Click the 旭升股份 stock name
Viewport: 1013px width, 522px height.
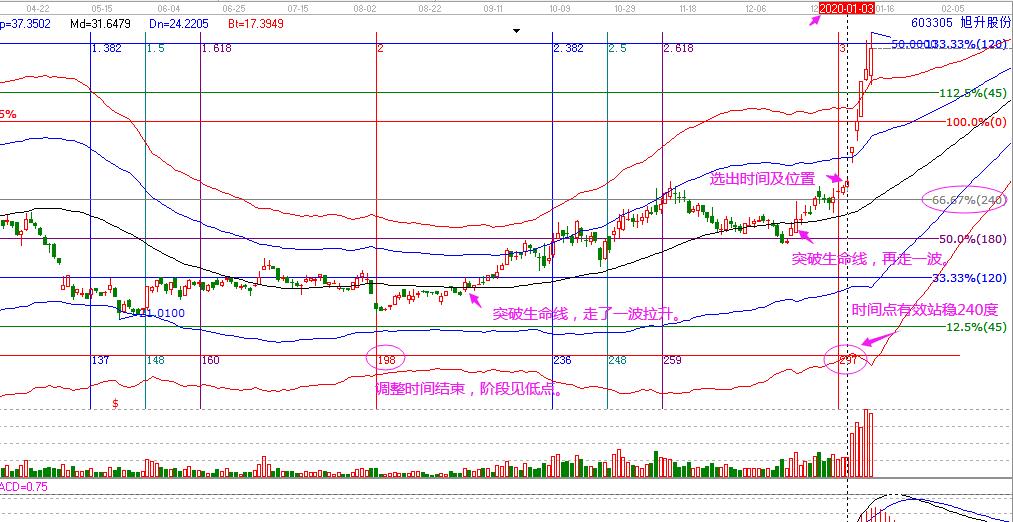[x=986, y=22]
